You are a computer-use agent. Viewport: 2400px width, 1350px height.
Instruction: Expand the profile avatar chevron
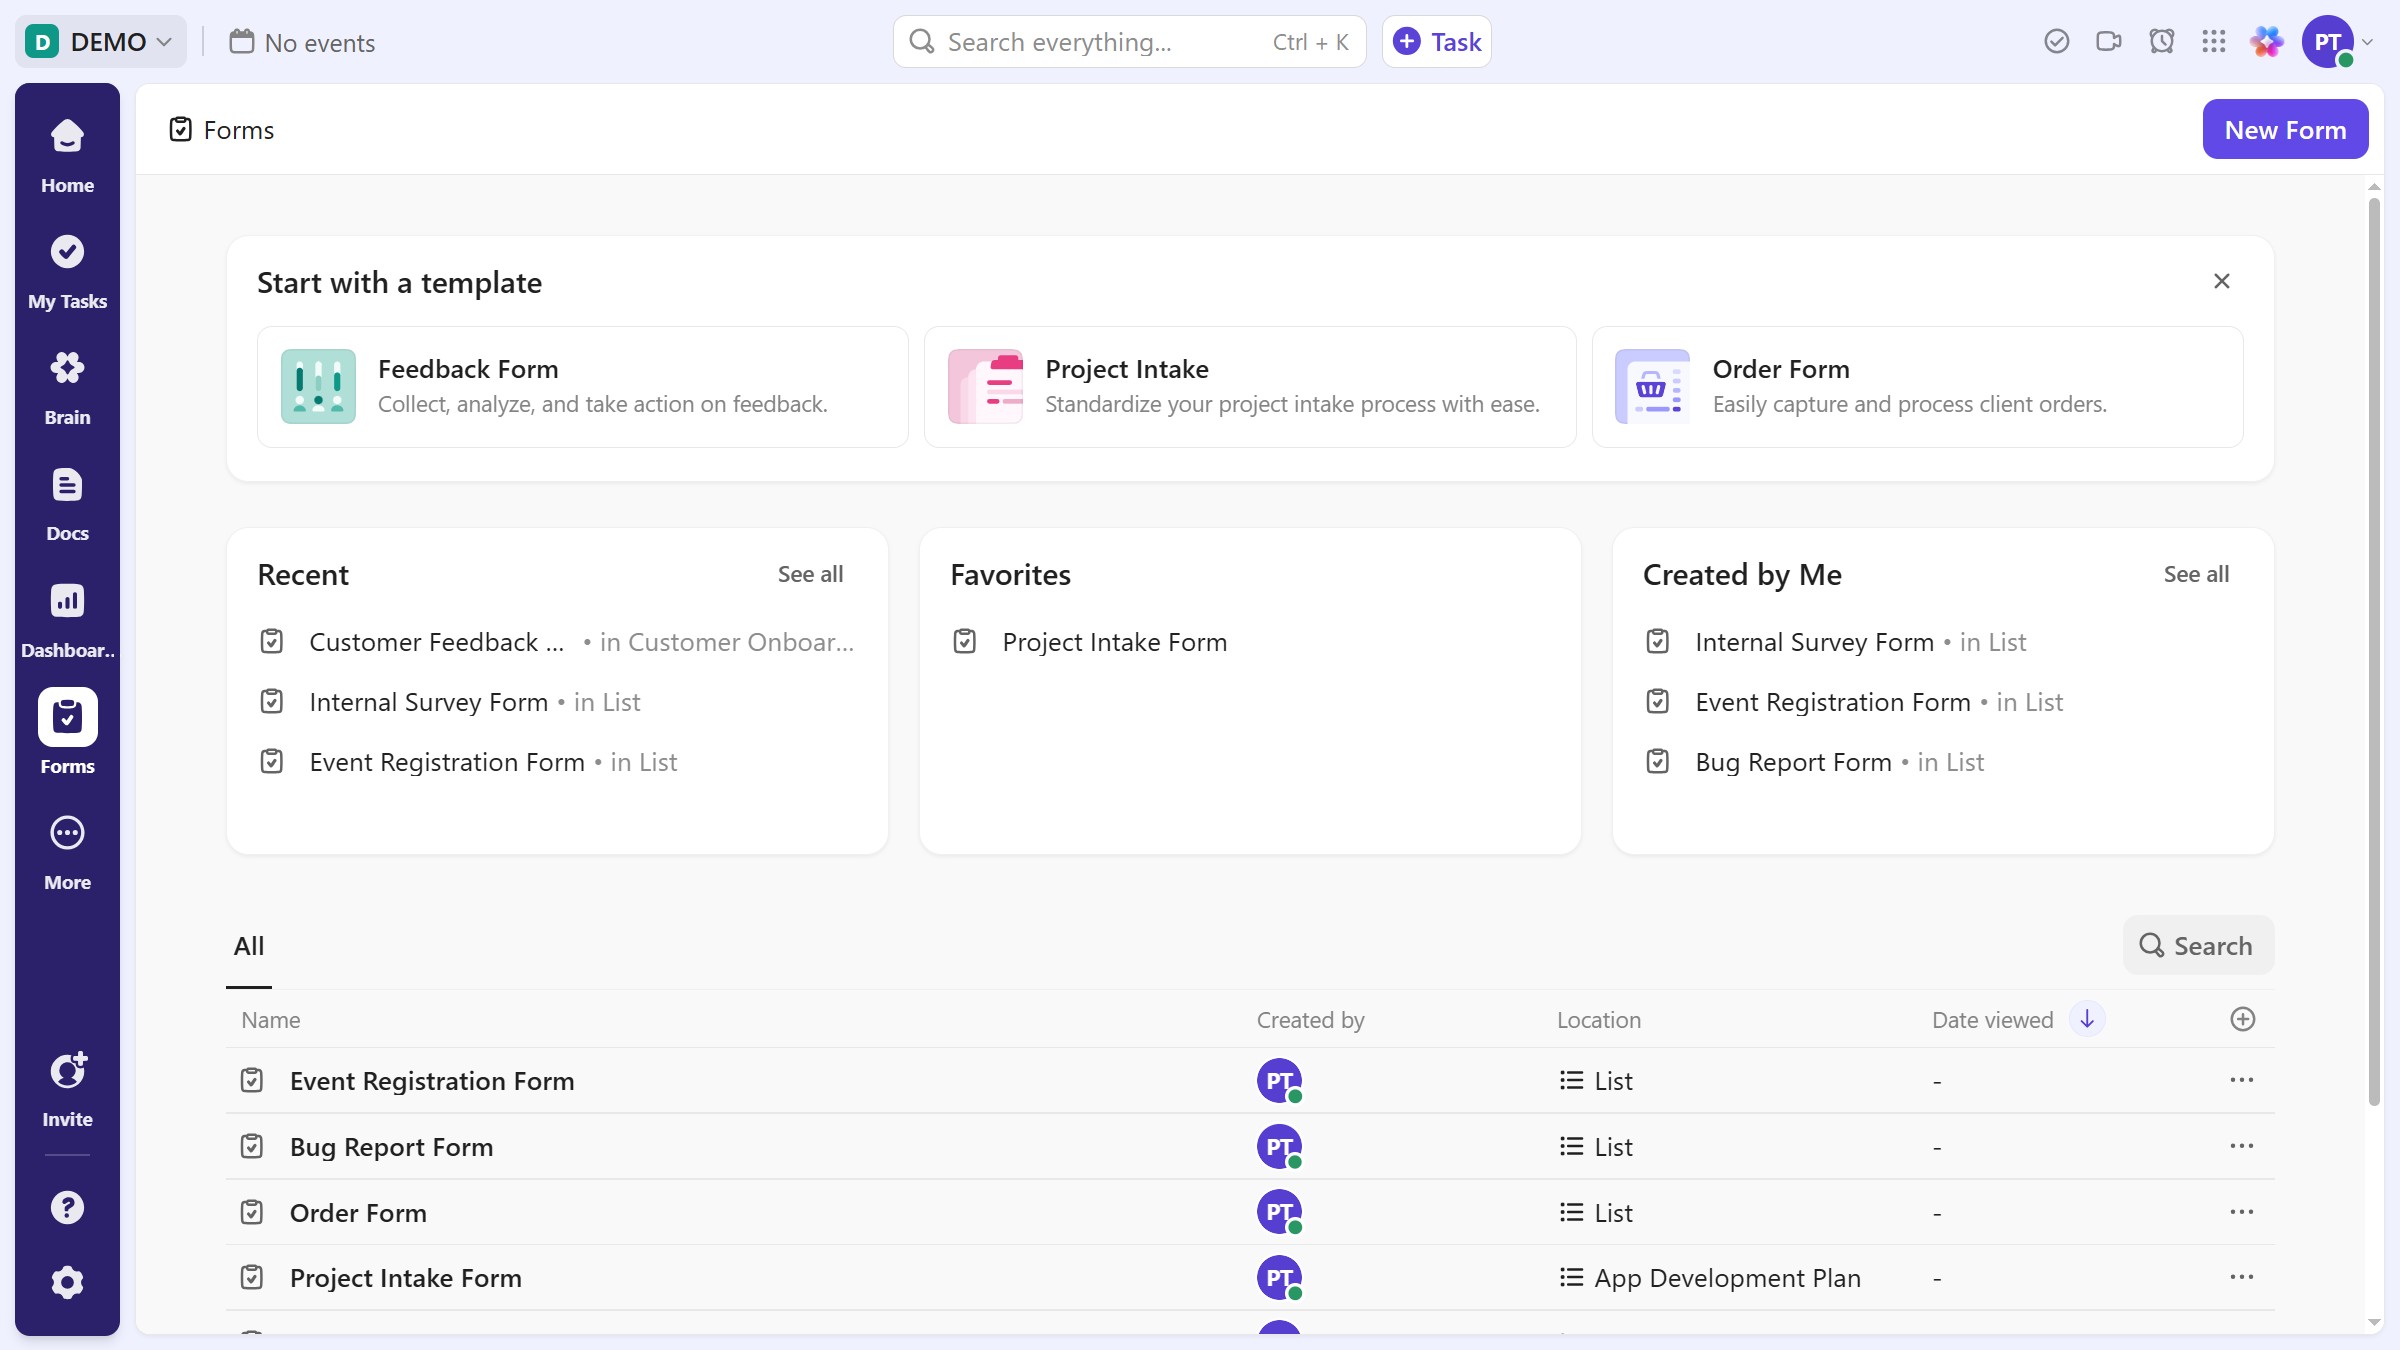(2368, 41)
